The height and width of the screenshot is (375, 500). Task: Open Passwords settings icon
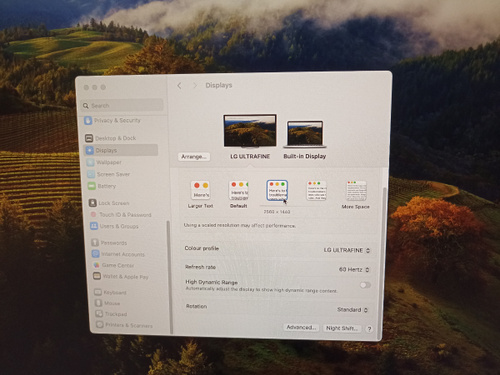pos(95,243)
